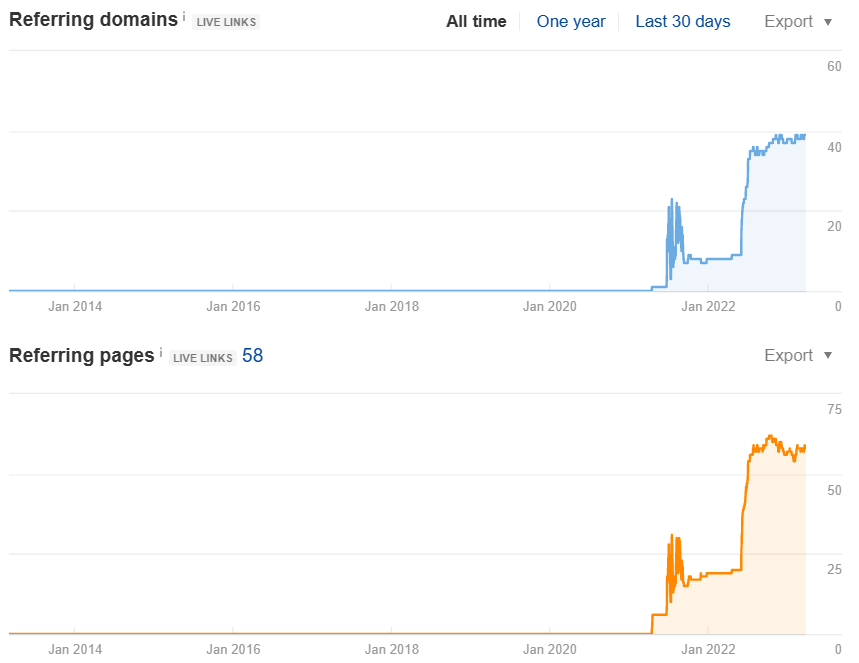Open the 58 referring pages link

pos(252,355)
